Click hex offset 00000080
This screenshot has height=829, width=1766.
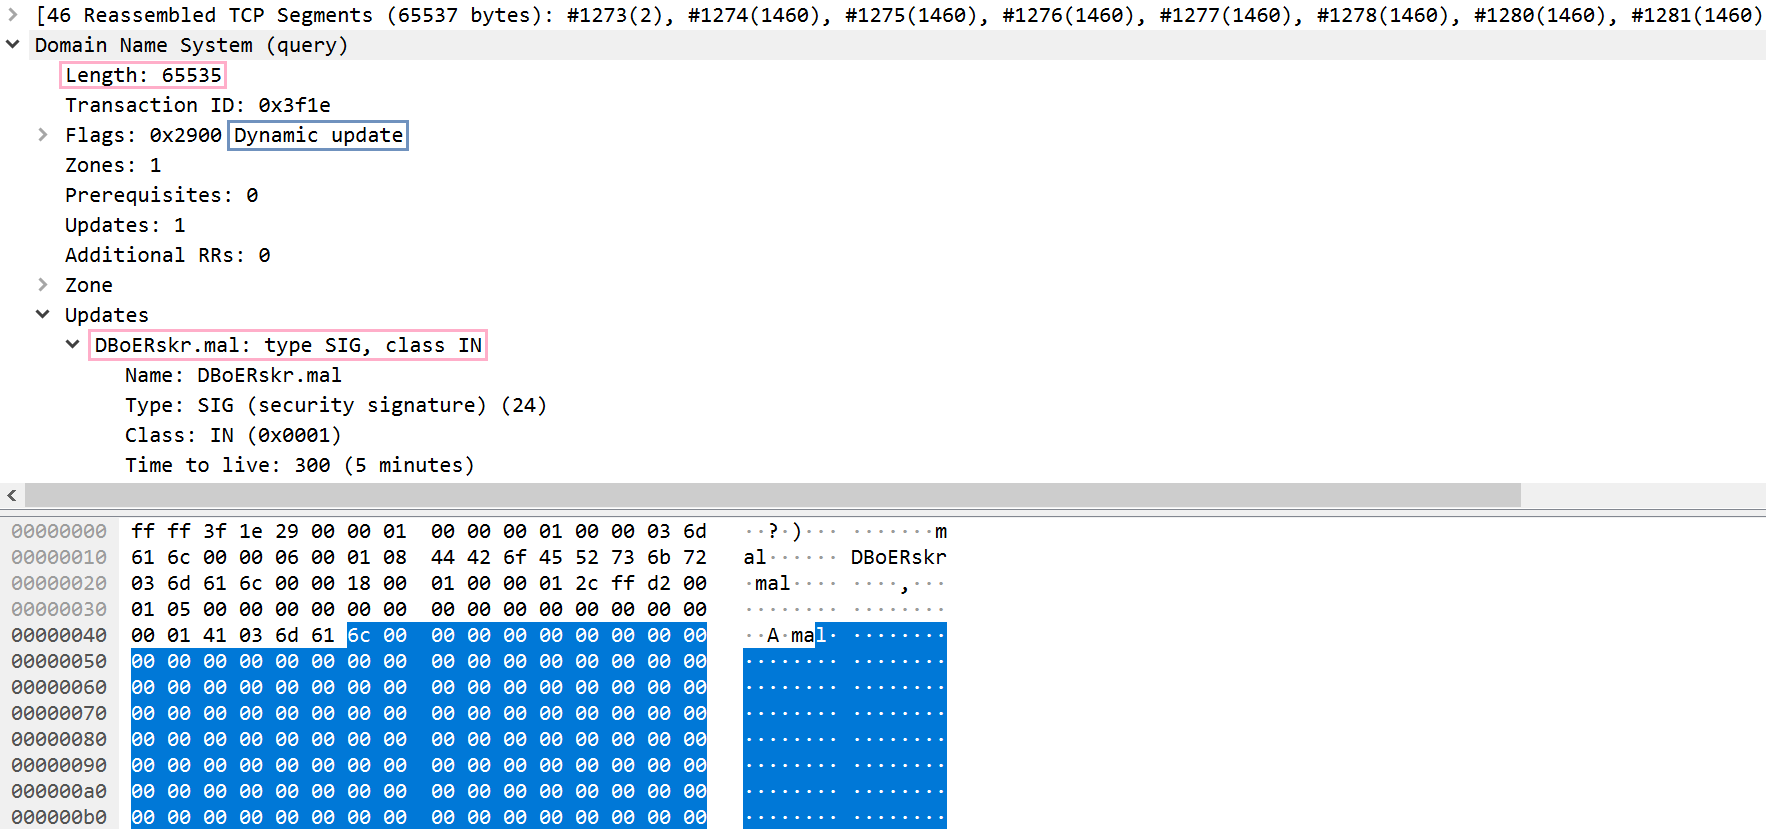point(59,739)
